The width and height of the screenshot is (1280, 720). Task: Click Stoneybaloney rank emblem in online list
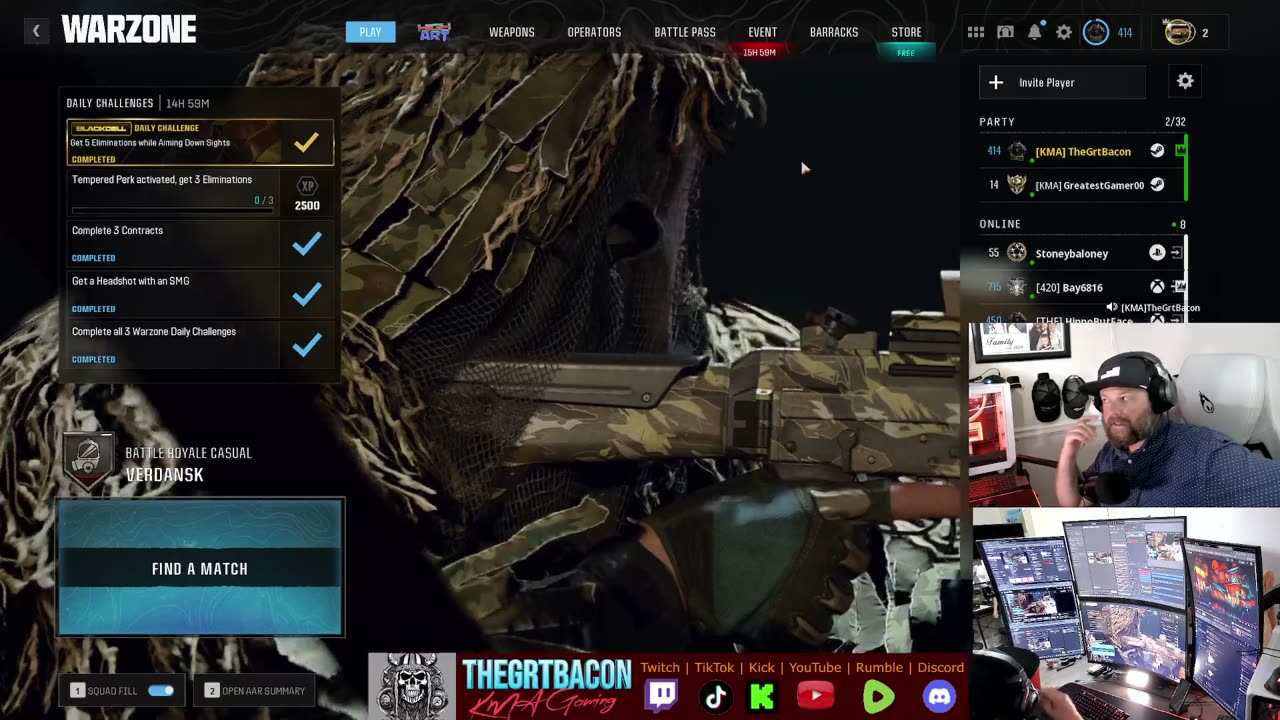click(1017, 253)
